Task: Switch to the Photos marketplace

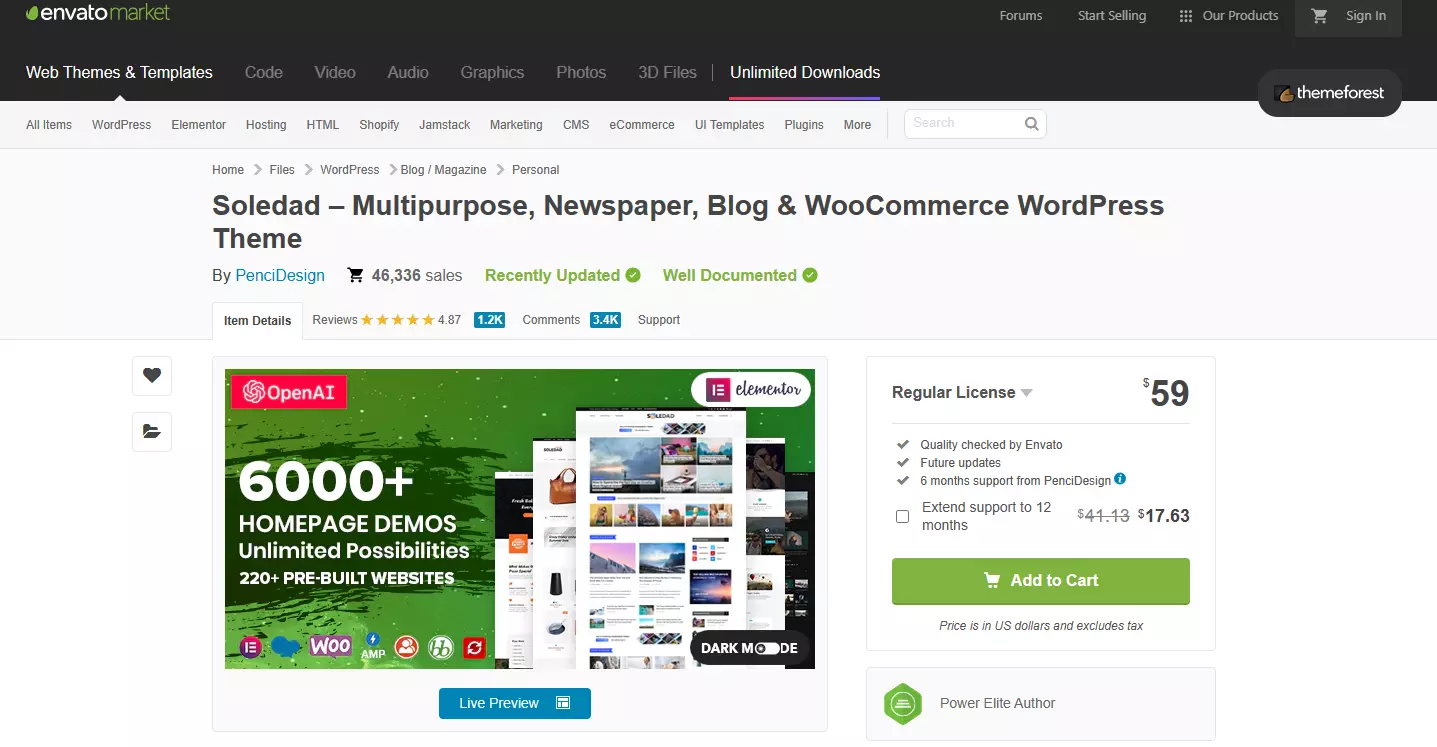Action: coord(581,72)
